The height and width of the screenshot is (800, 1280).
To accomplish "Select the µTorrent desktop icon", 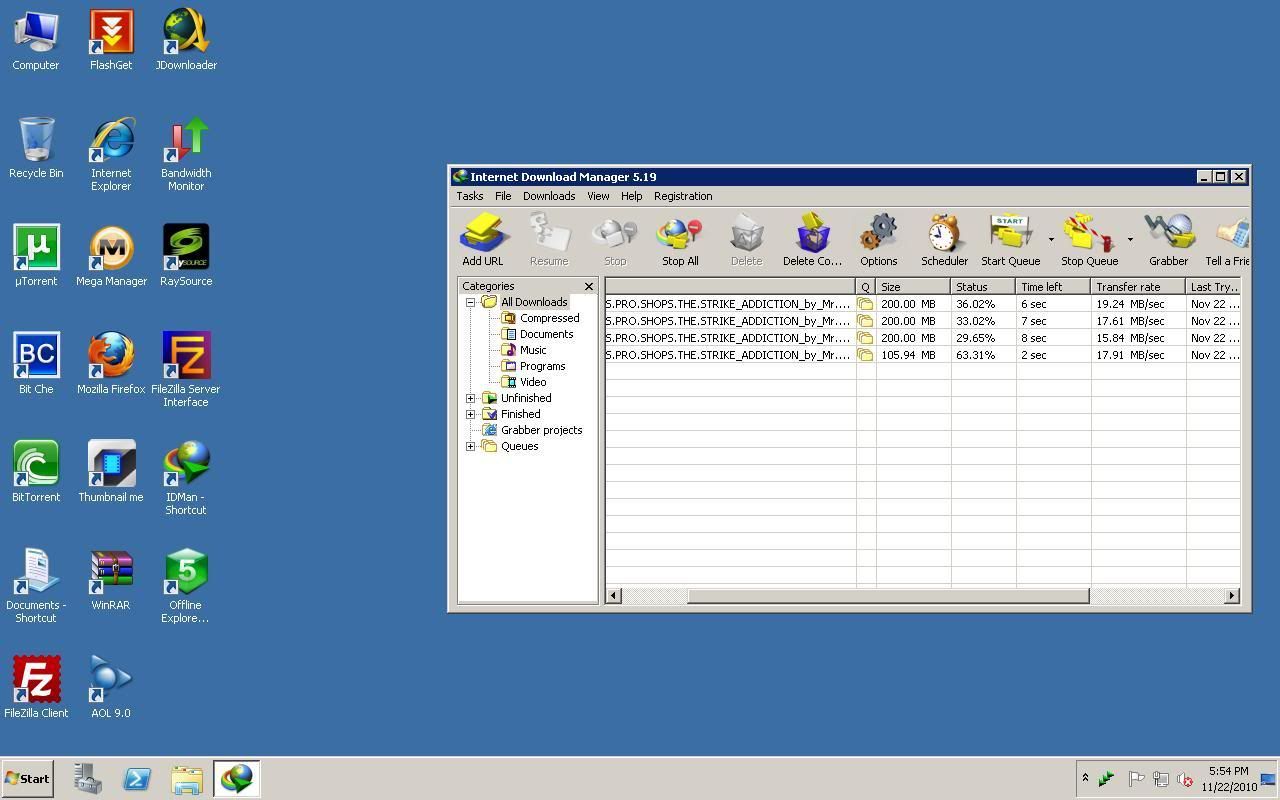I will (36, 256).
